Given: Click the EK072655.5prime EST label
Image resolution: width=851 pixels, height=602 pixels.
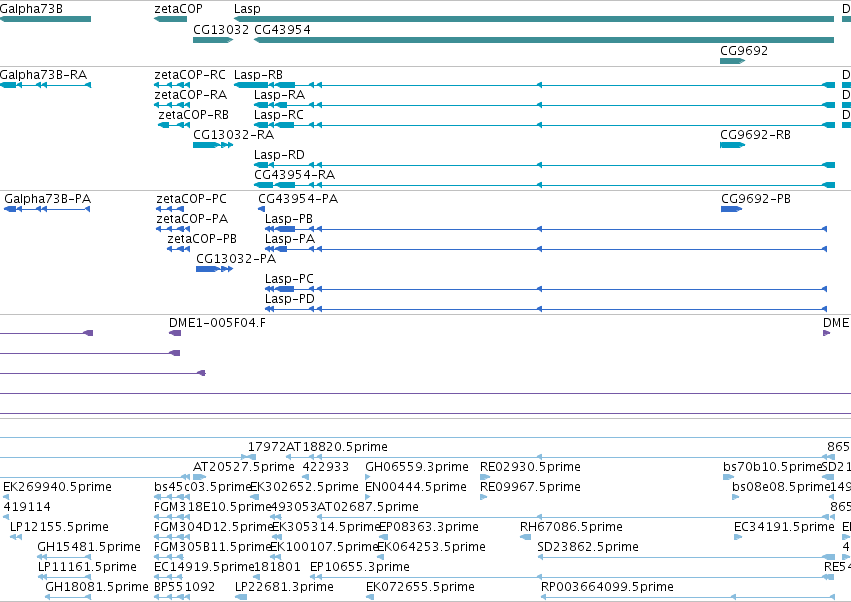Looking at the screenshot, I should click(420, 587).
